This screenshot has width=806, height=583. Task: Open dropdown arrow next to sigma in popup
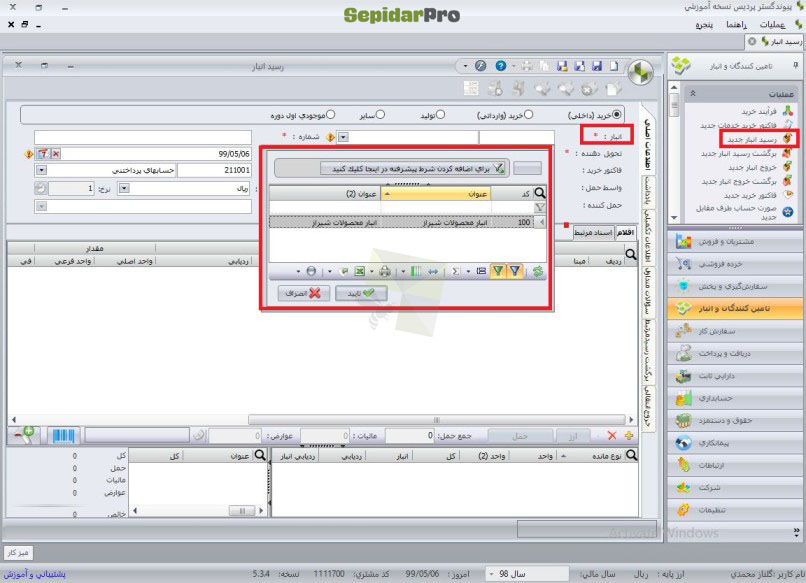467,271
